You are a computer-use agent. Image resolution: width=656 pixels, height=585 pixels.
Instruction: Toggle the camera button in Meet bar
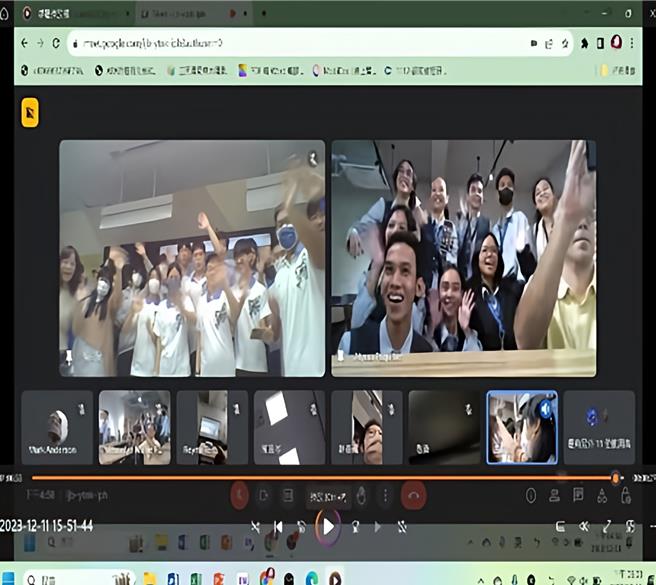(264, 495)
